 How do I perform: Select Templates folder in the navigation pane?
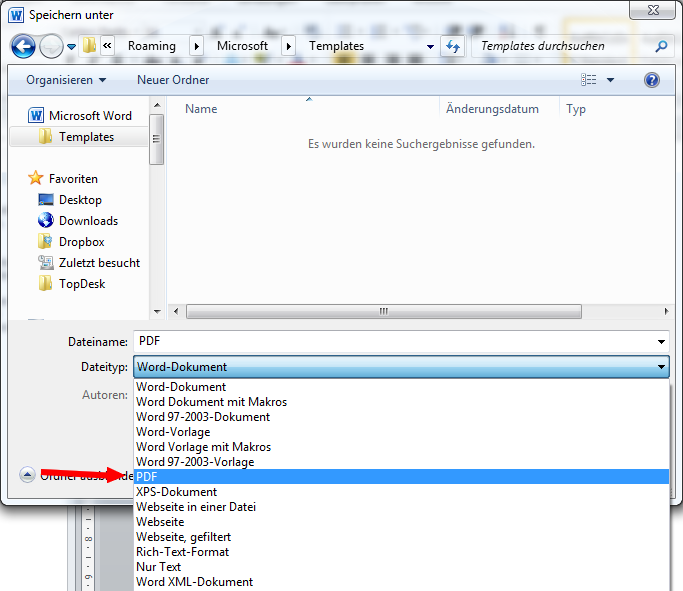tap(78, 137)
